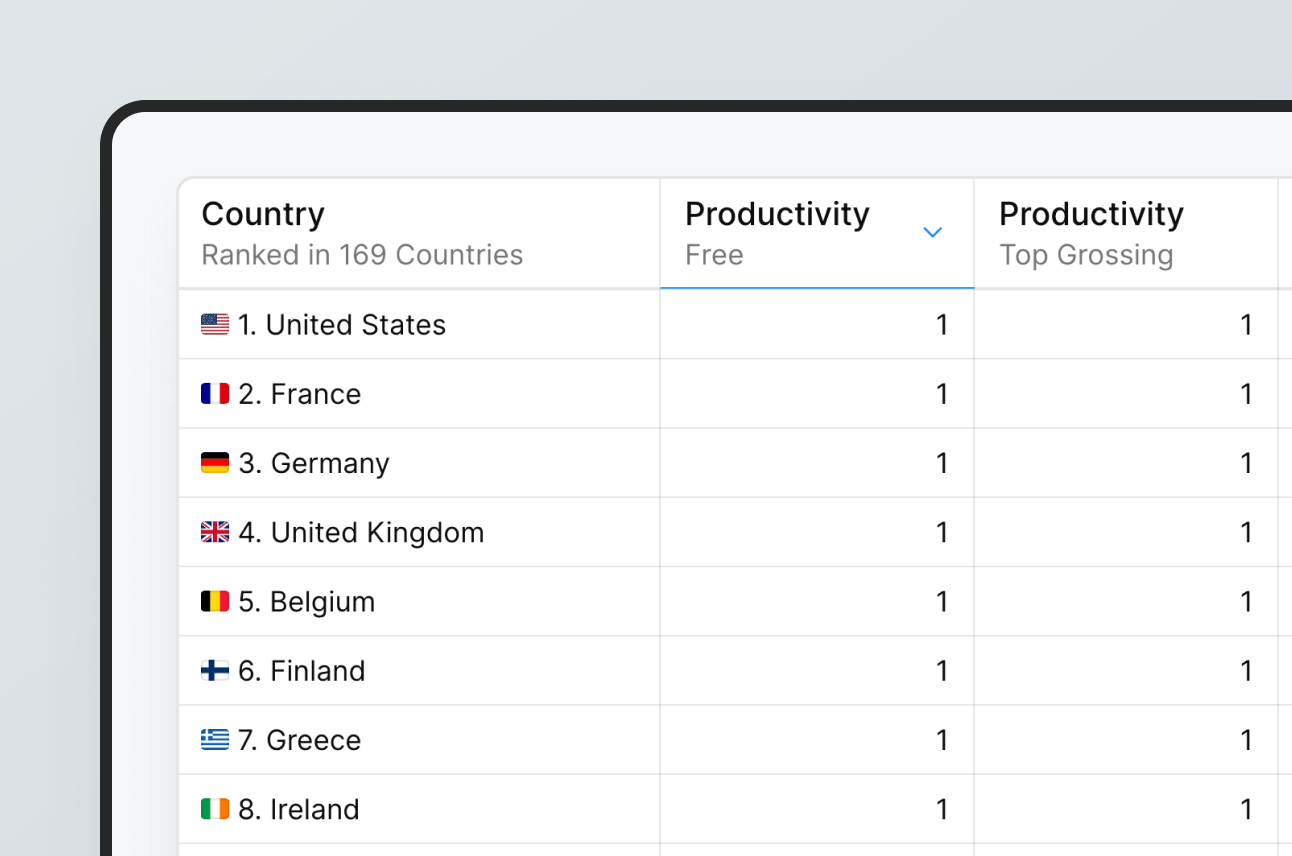Image resolution: width=1292 pixels, height=856 pixels.
Task: Toggle sort arrow in Productivity Free column
Action: 932,233
